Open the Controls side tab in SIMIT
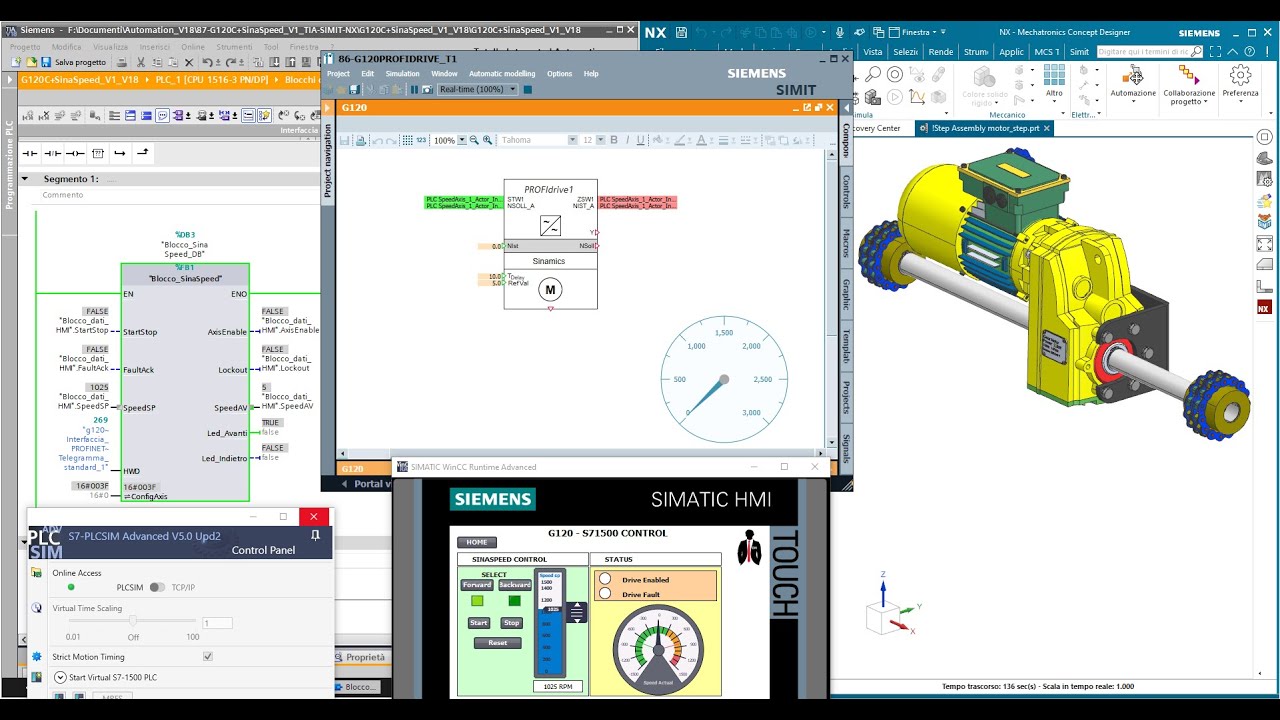 (x=846, y=191)
